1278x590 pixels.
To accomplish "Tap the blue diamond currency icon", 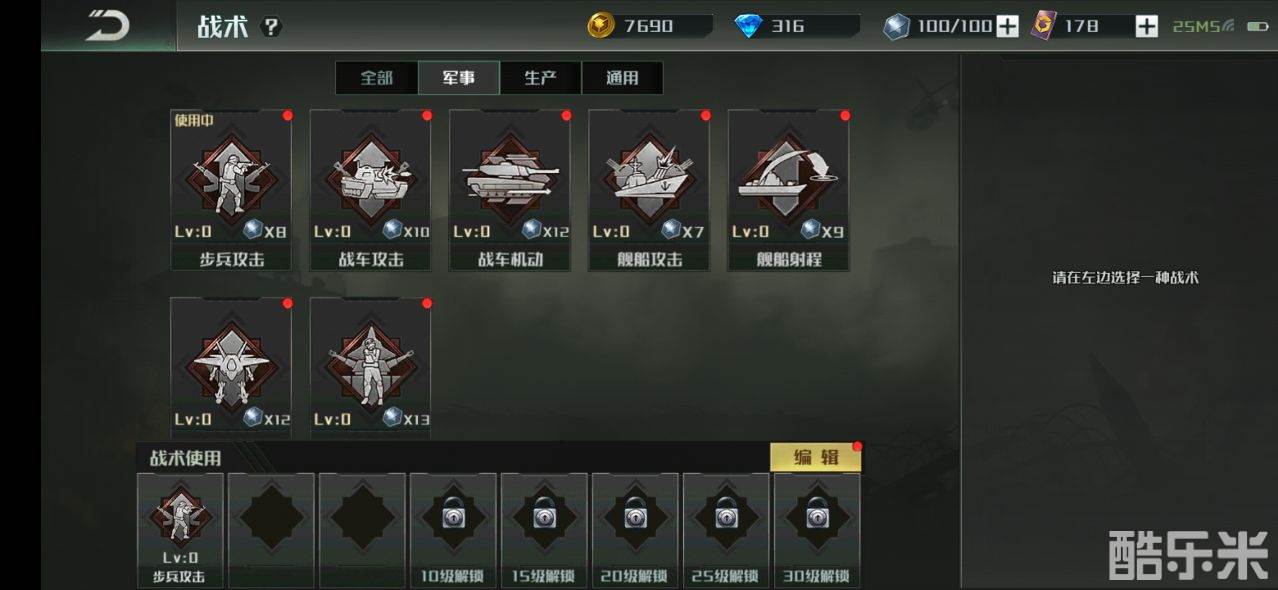I will pos(748,26).
